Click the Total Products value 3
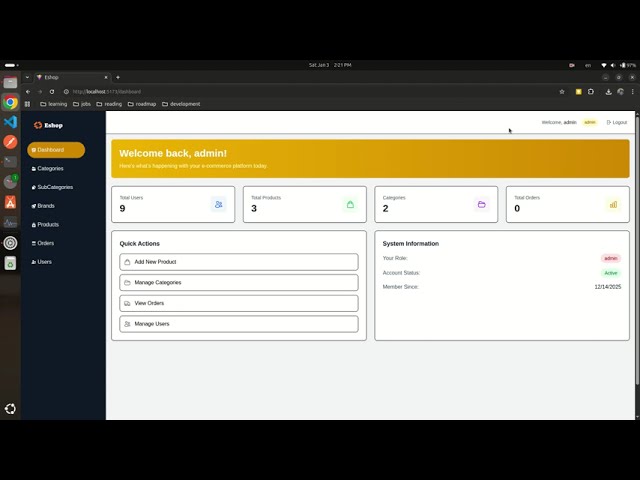Image resolution: width=640 pixels, height=480 pixels. [x=254, y=209]
